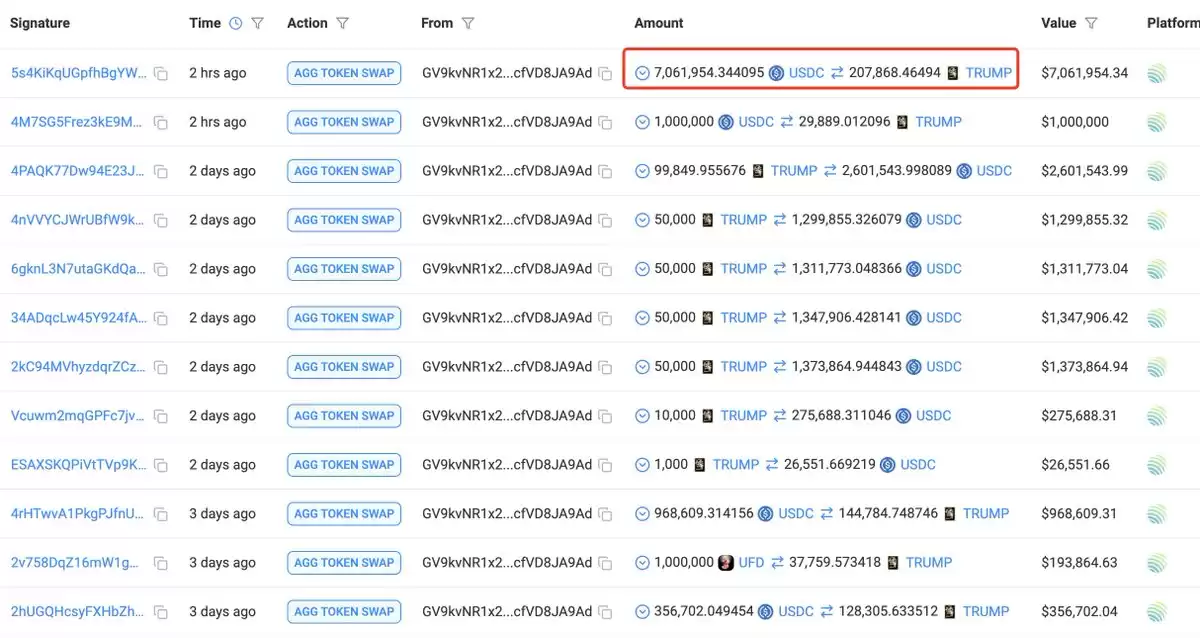
Task: Expand amount details for 99,849.955676 TRUMP
Action: click(642, 171)
